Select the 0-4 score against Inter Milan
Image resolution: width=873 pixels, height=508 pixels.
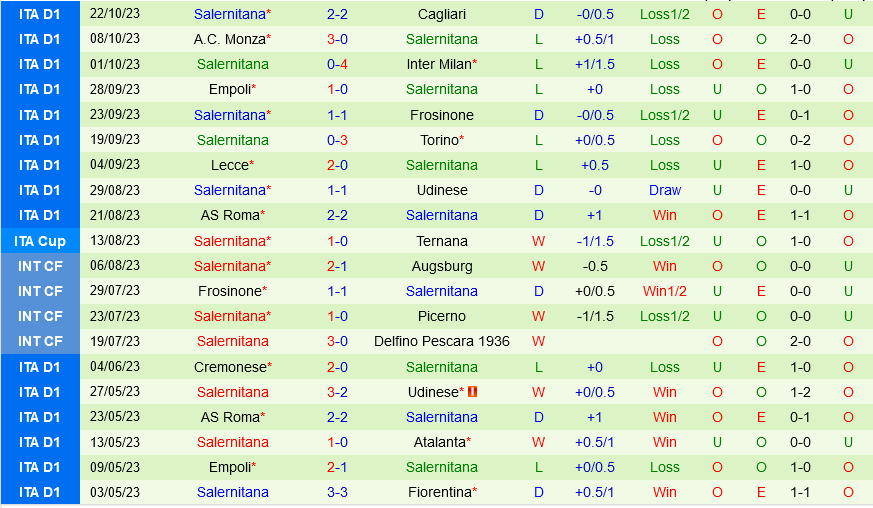pyautogui.click(x=337, y=64)
